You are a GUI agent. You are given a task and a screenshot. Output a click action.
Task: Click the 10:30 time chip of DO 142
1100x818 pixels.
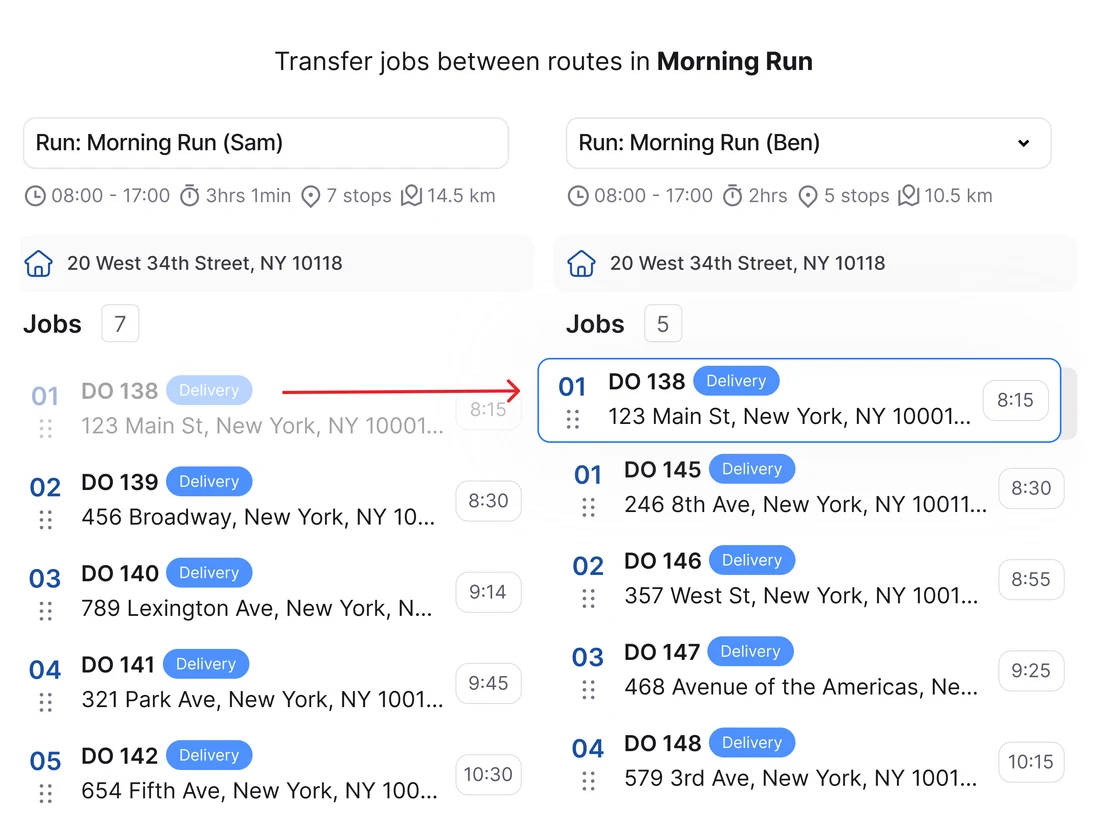488,775
